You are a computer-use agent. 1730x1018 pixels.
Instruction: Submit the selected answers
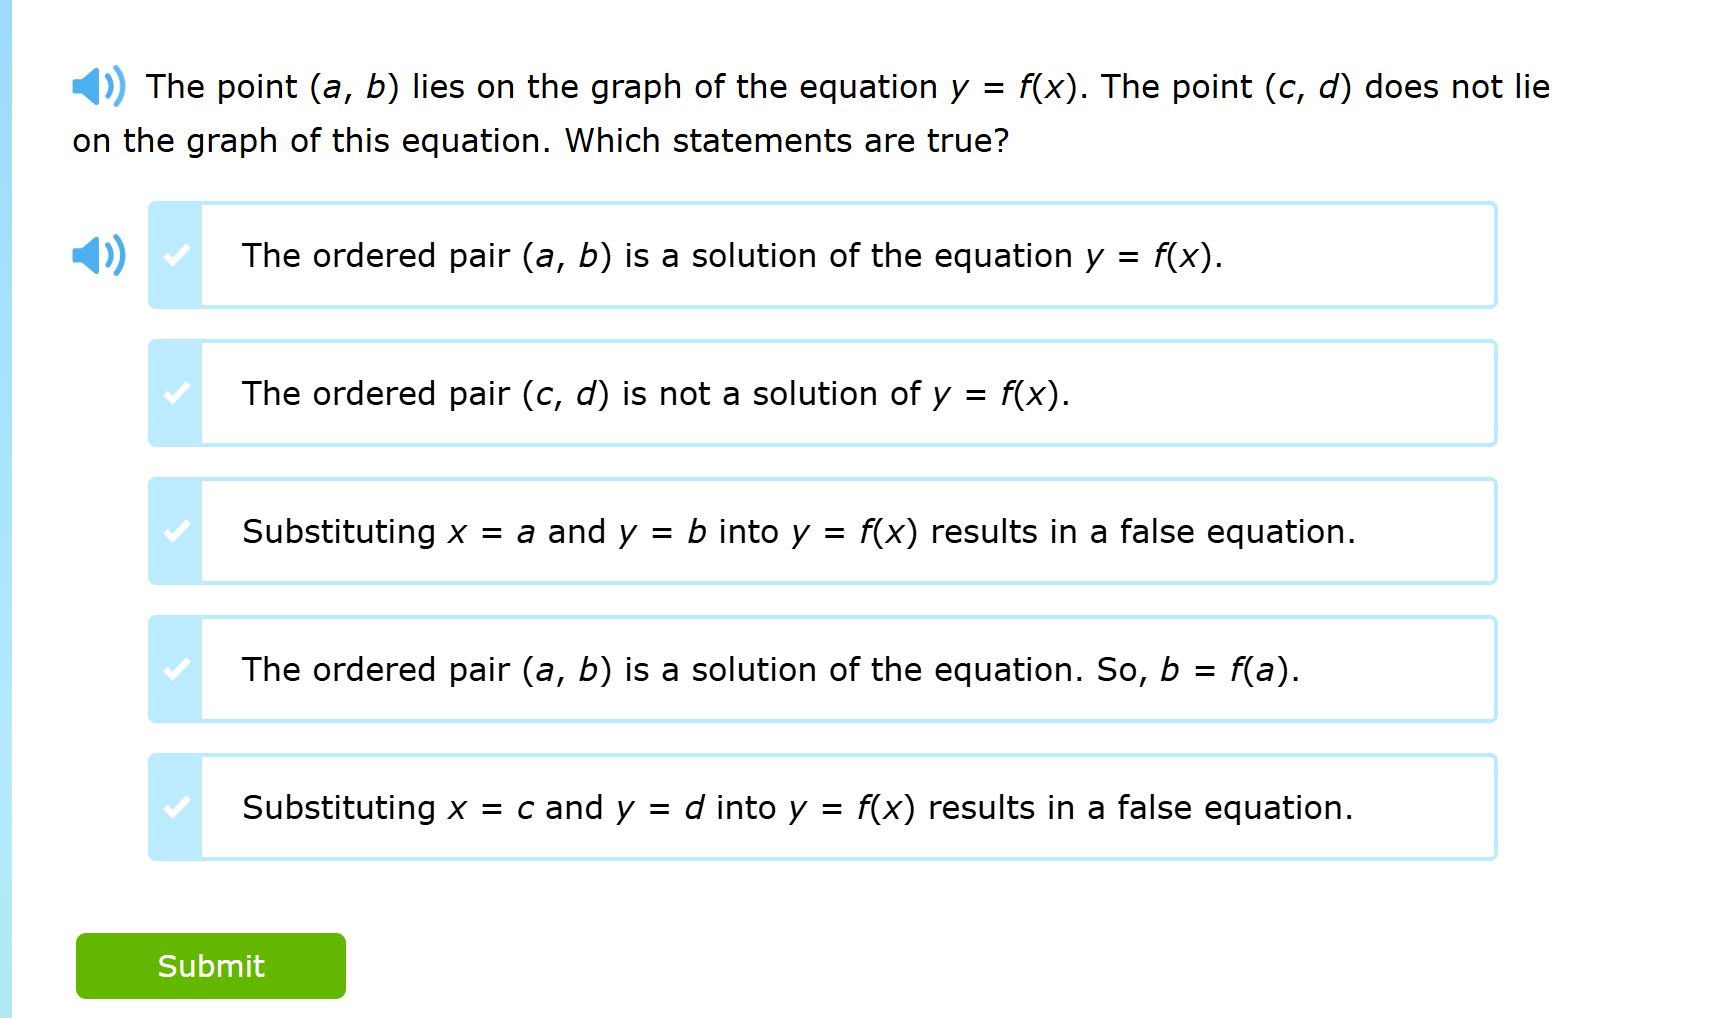(210, 965)
